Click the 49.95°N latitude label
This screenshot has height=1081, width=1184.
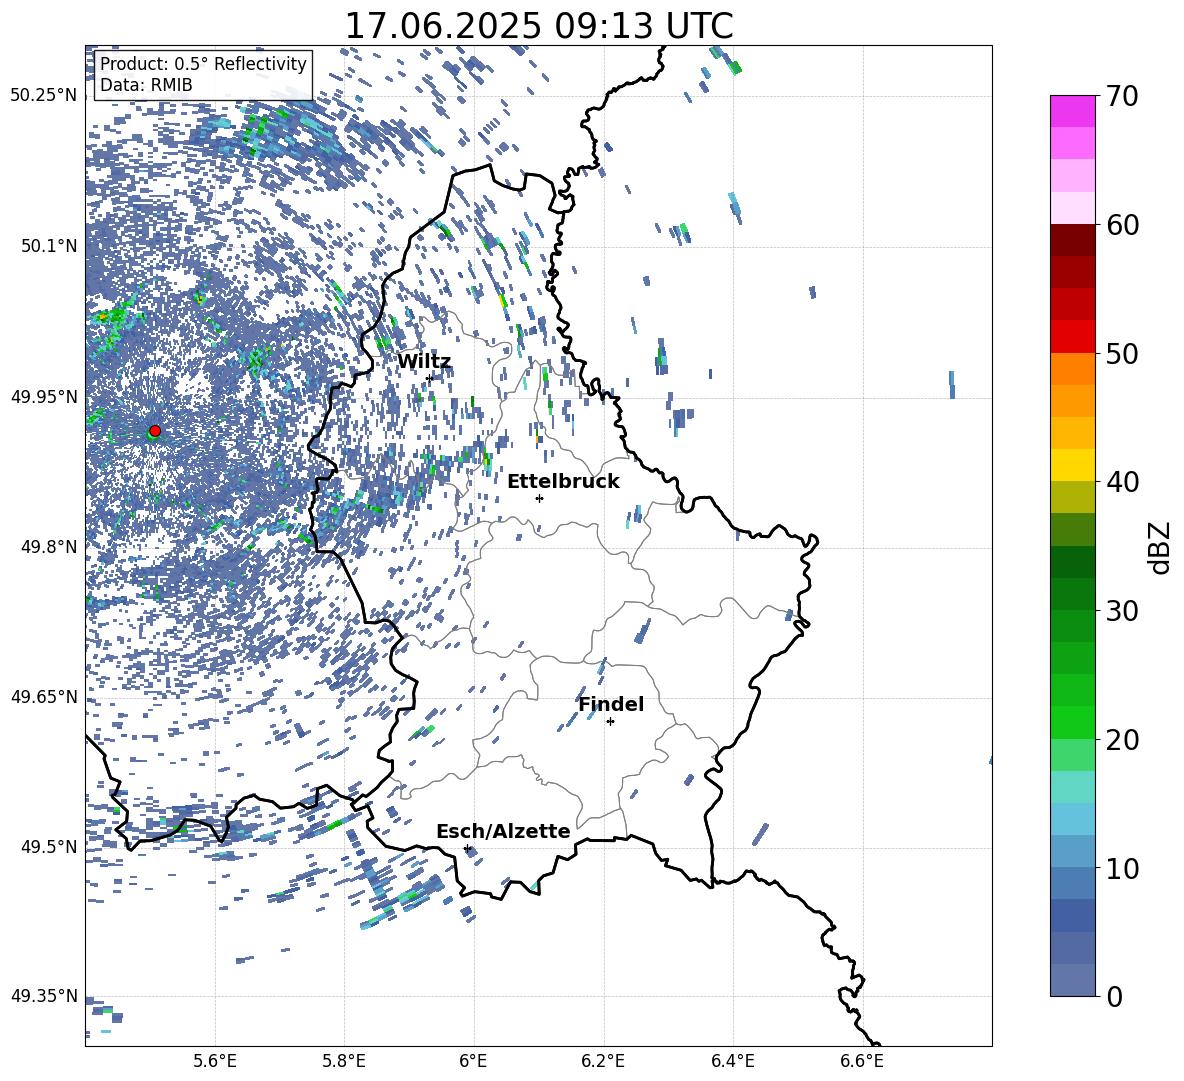[44, 396]
